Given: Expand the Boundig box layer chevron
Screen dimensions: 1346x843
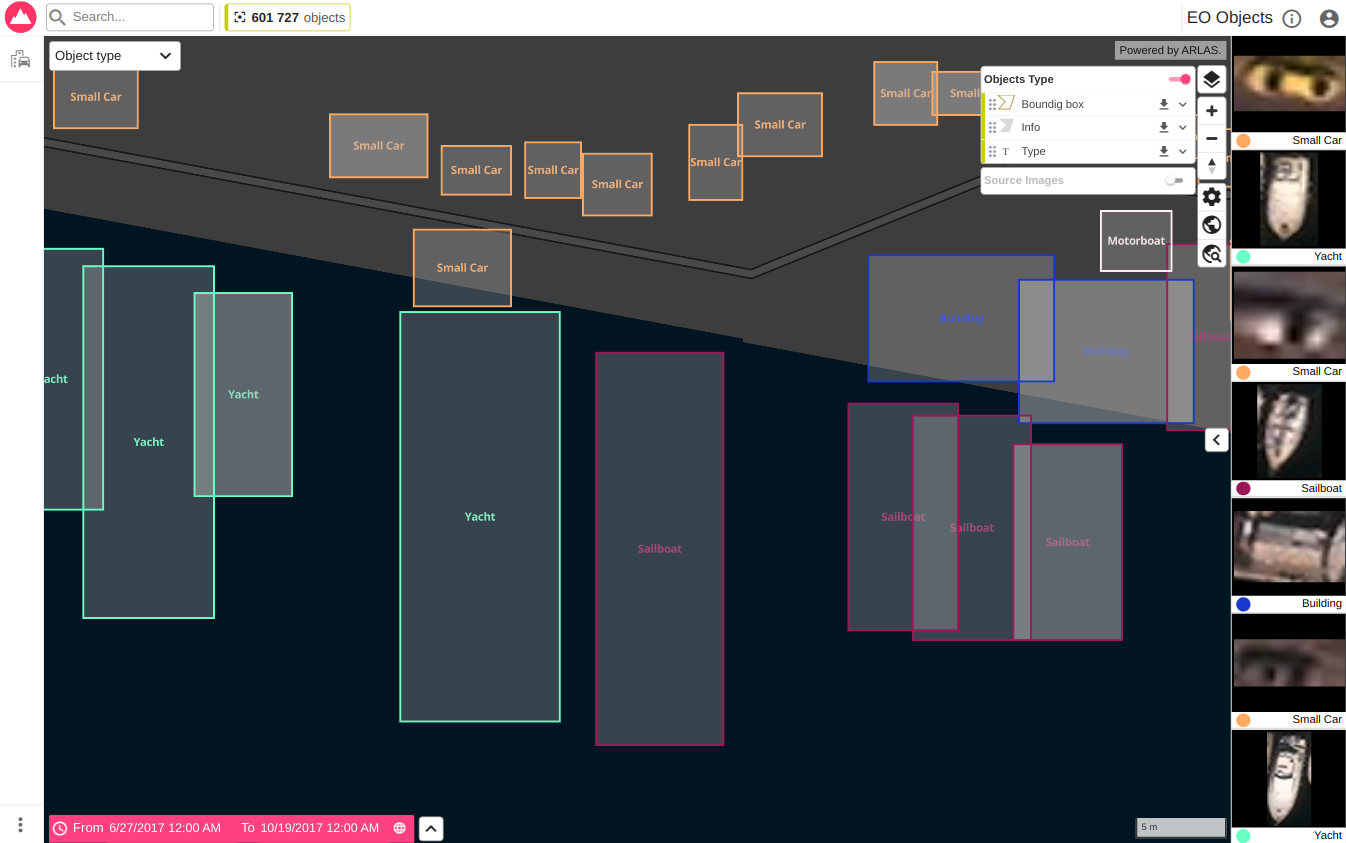Looking at the screenshot, I should coord(1183,103).
